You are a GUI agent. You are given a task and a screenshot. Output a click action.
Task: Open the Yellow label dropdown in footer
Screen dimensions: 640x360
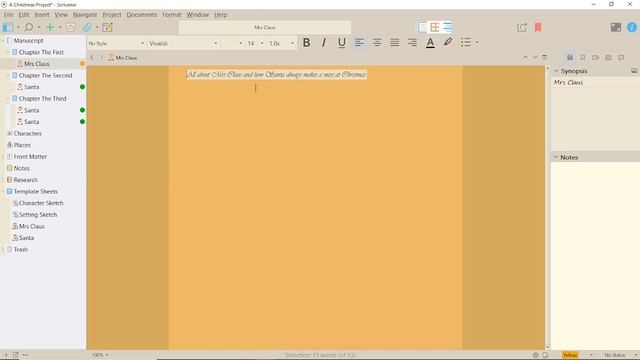(x=578, y=355)
